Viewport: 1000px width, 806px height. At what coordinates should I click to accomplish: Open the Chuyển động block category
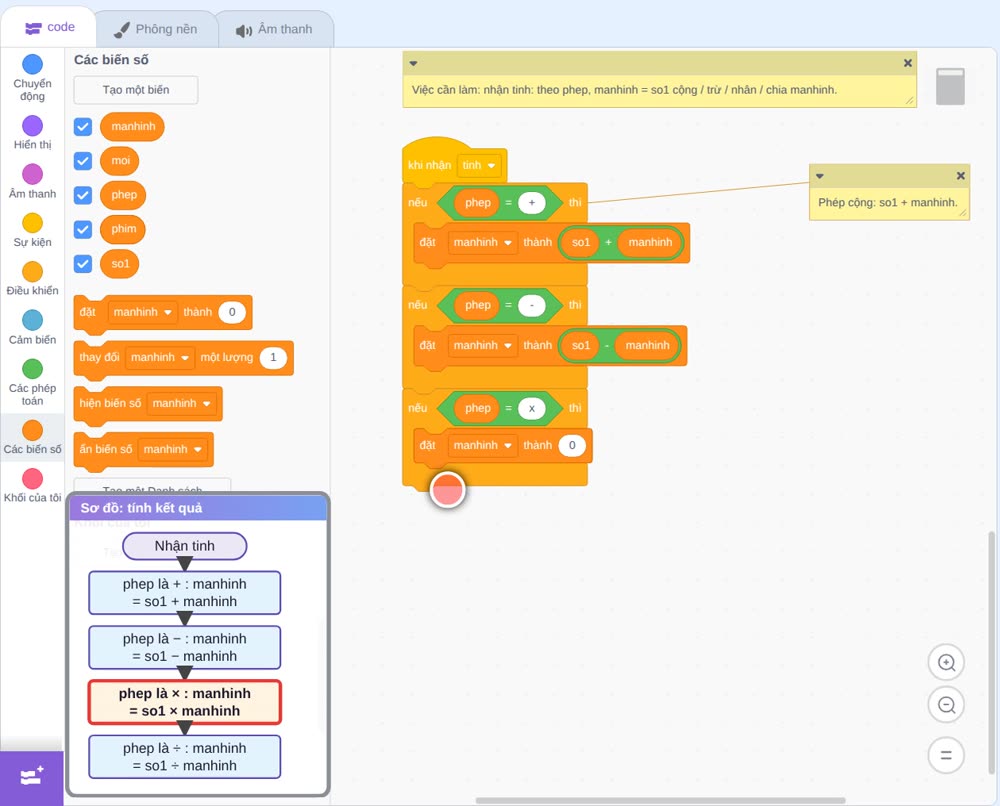tap(32, 78)
